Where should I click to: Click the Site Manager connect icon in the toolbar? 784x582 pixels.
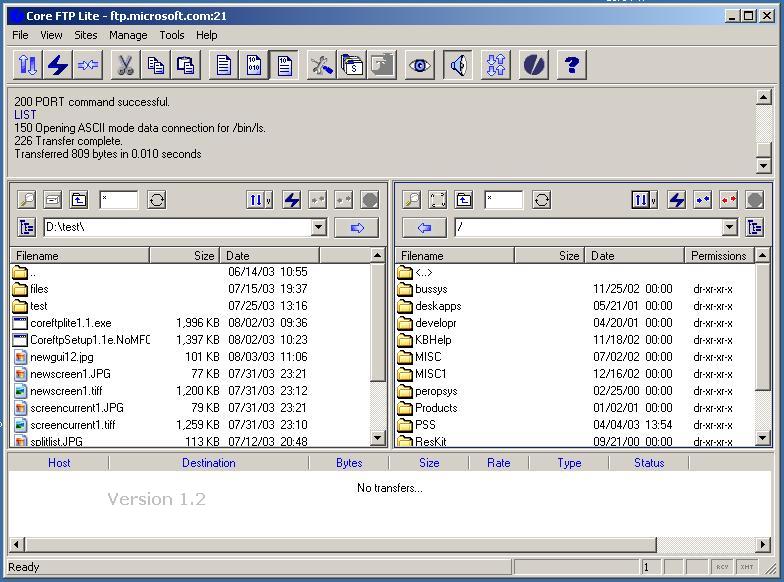point(28,65)
